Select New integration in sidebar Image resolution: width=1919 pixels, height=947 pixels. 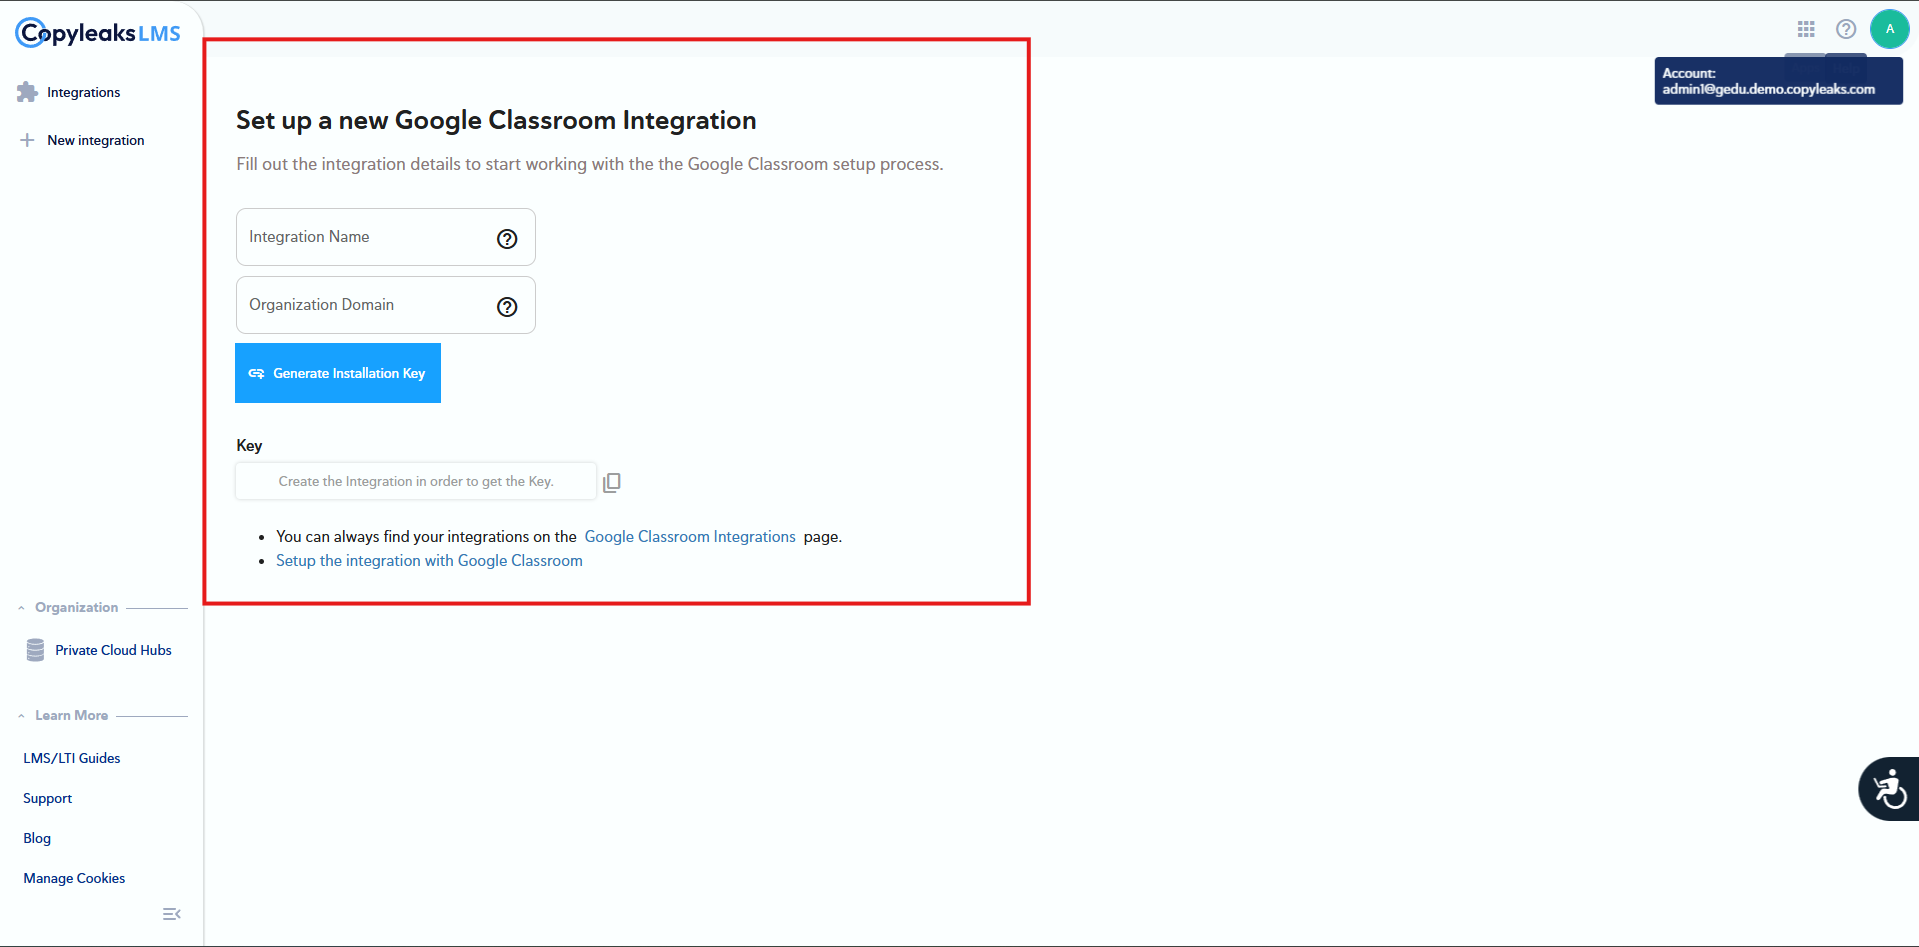click(96, 140)
